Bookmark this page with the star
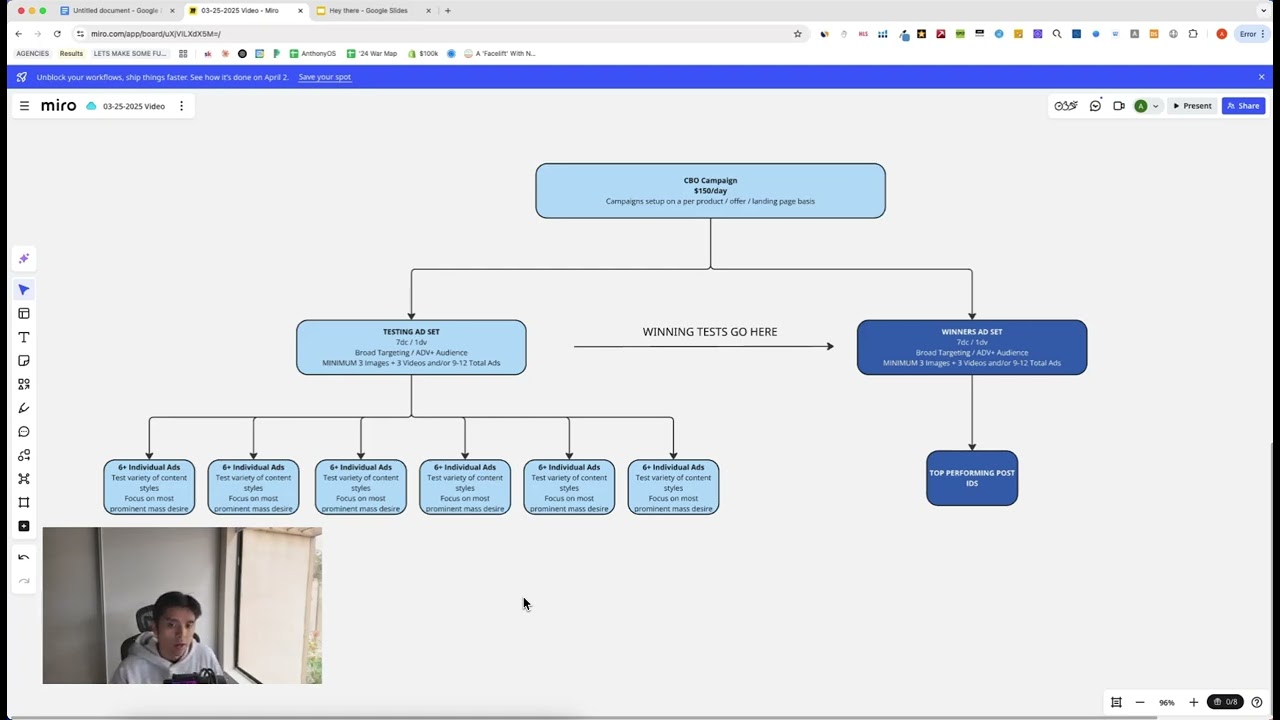 [797, 33]
